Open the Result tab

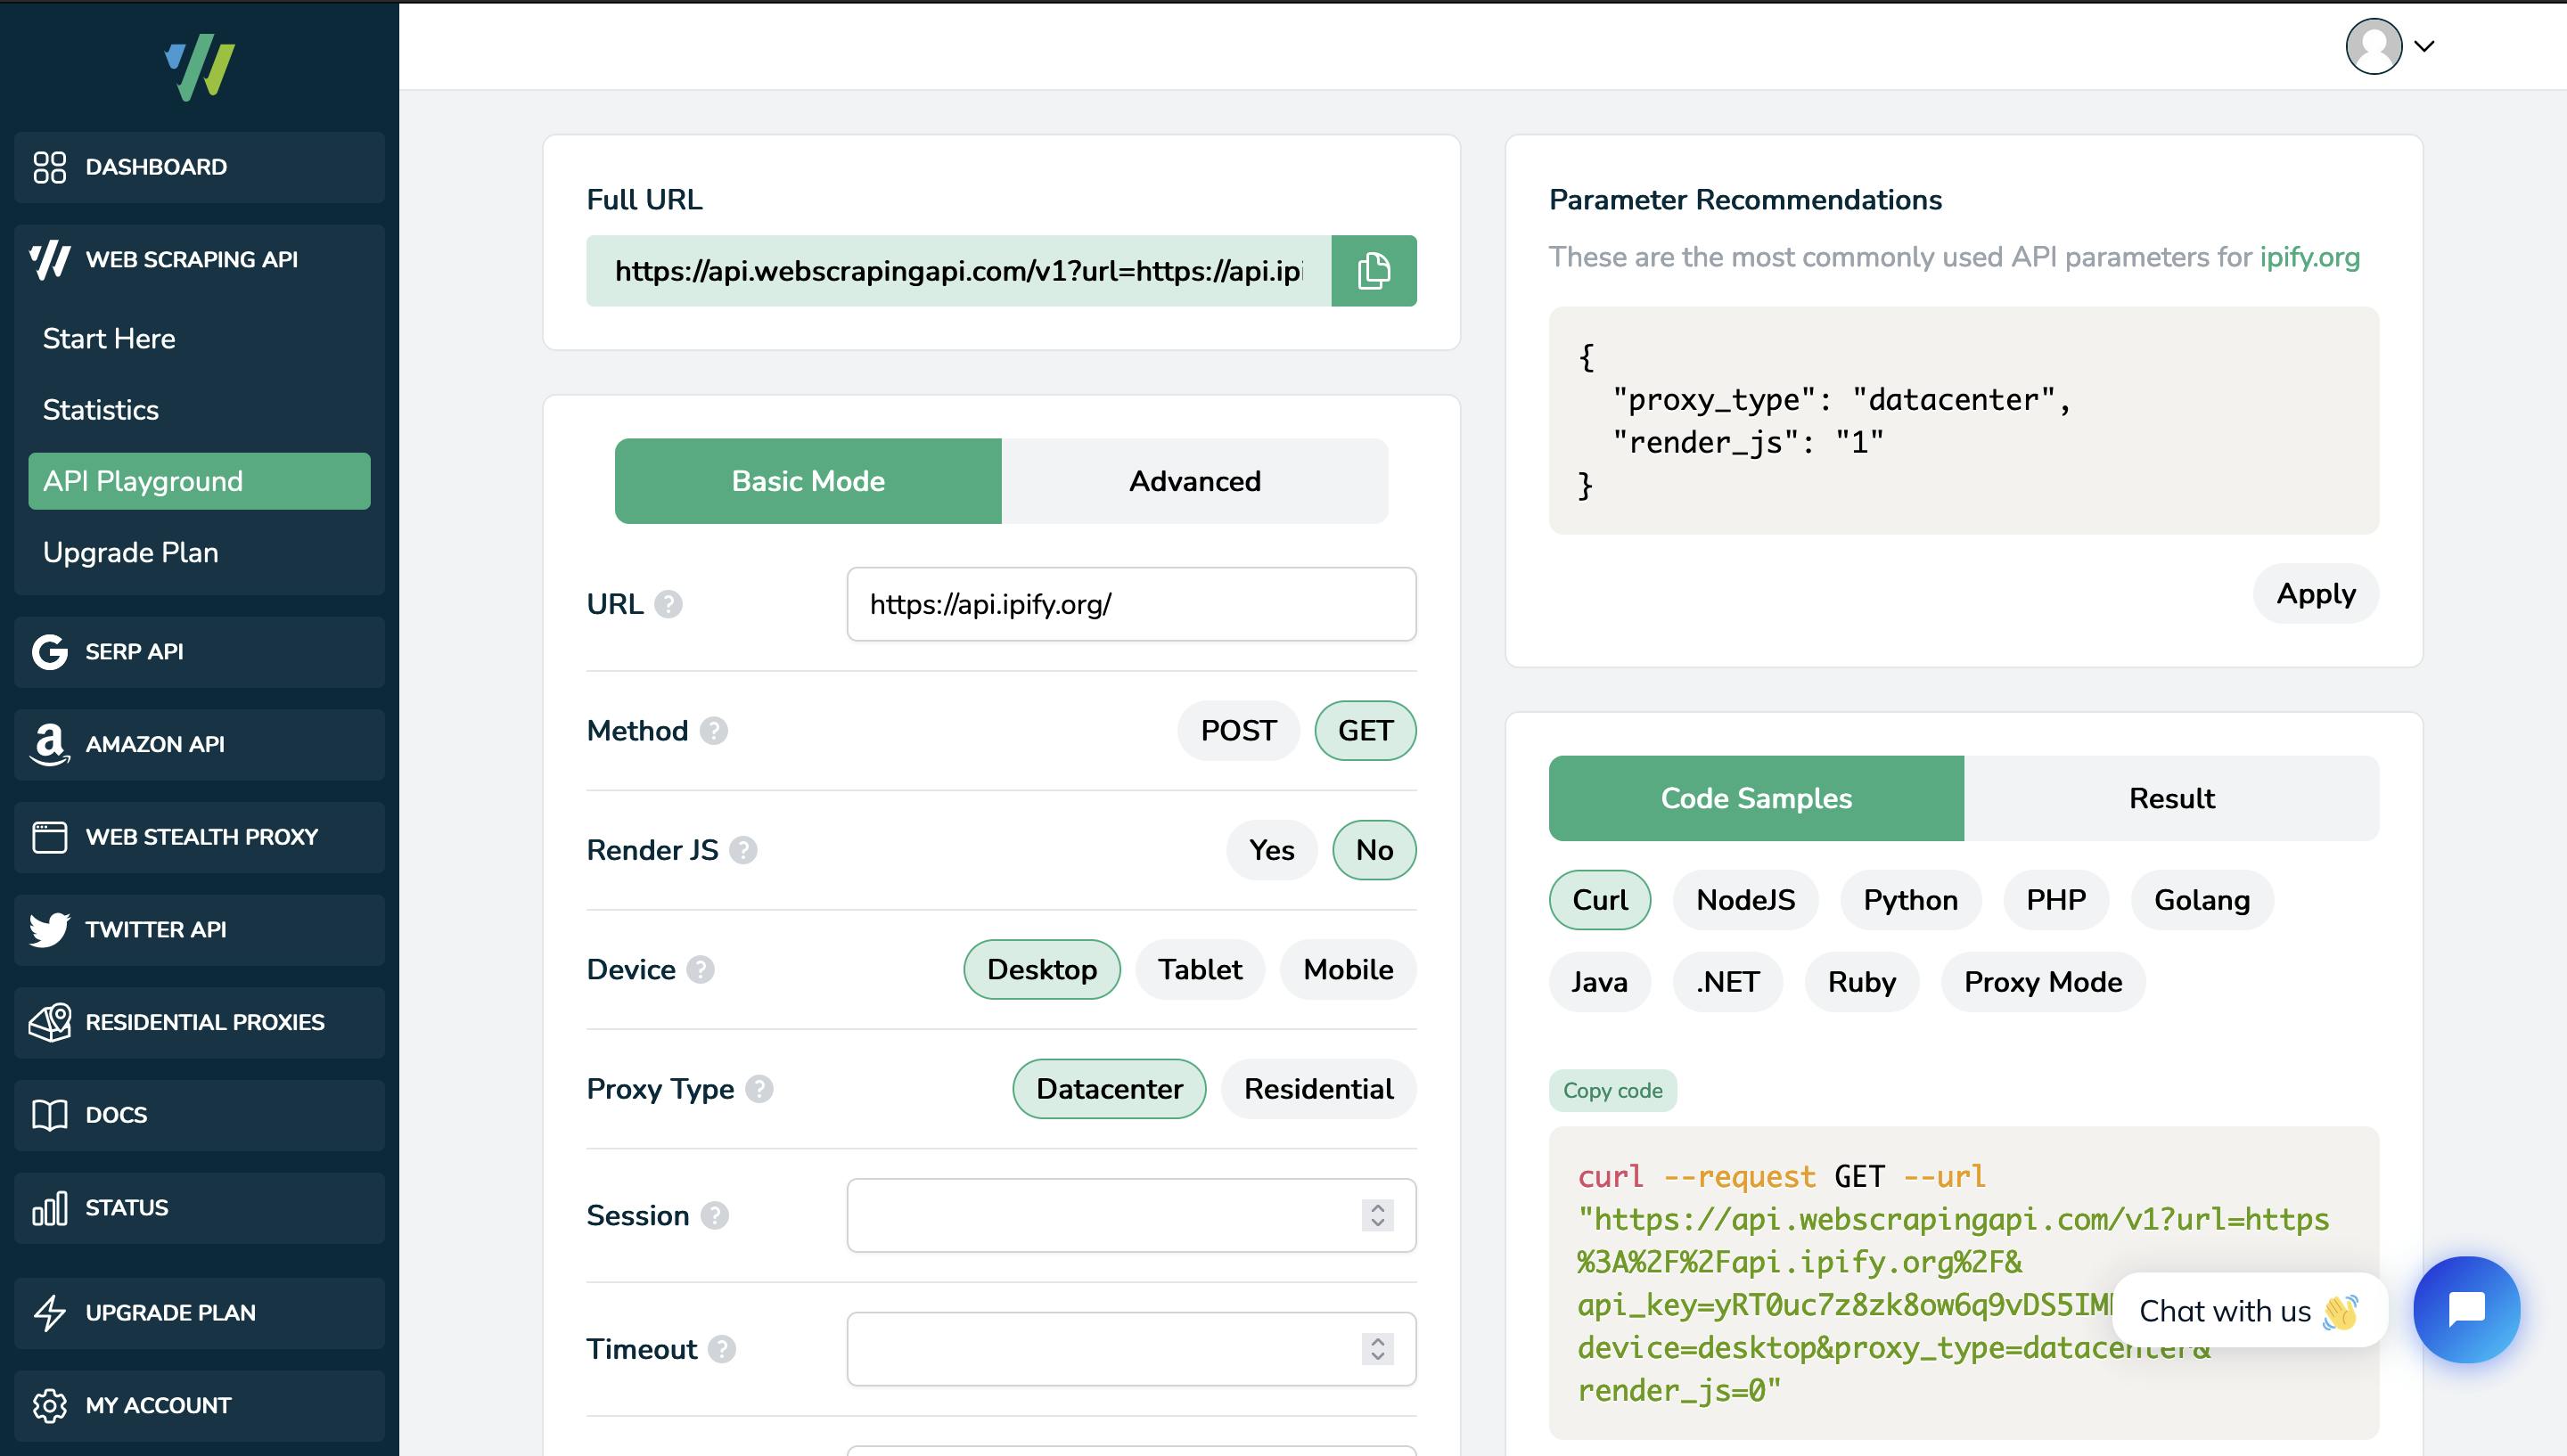pyautogui.click(x=2171, y=798)
